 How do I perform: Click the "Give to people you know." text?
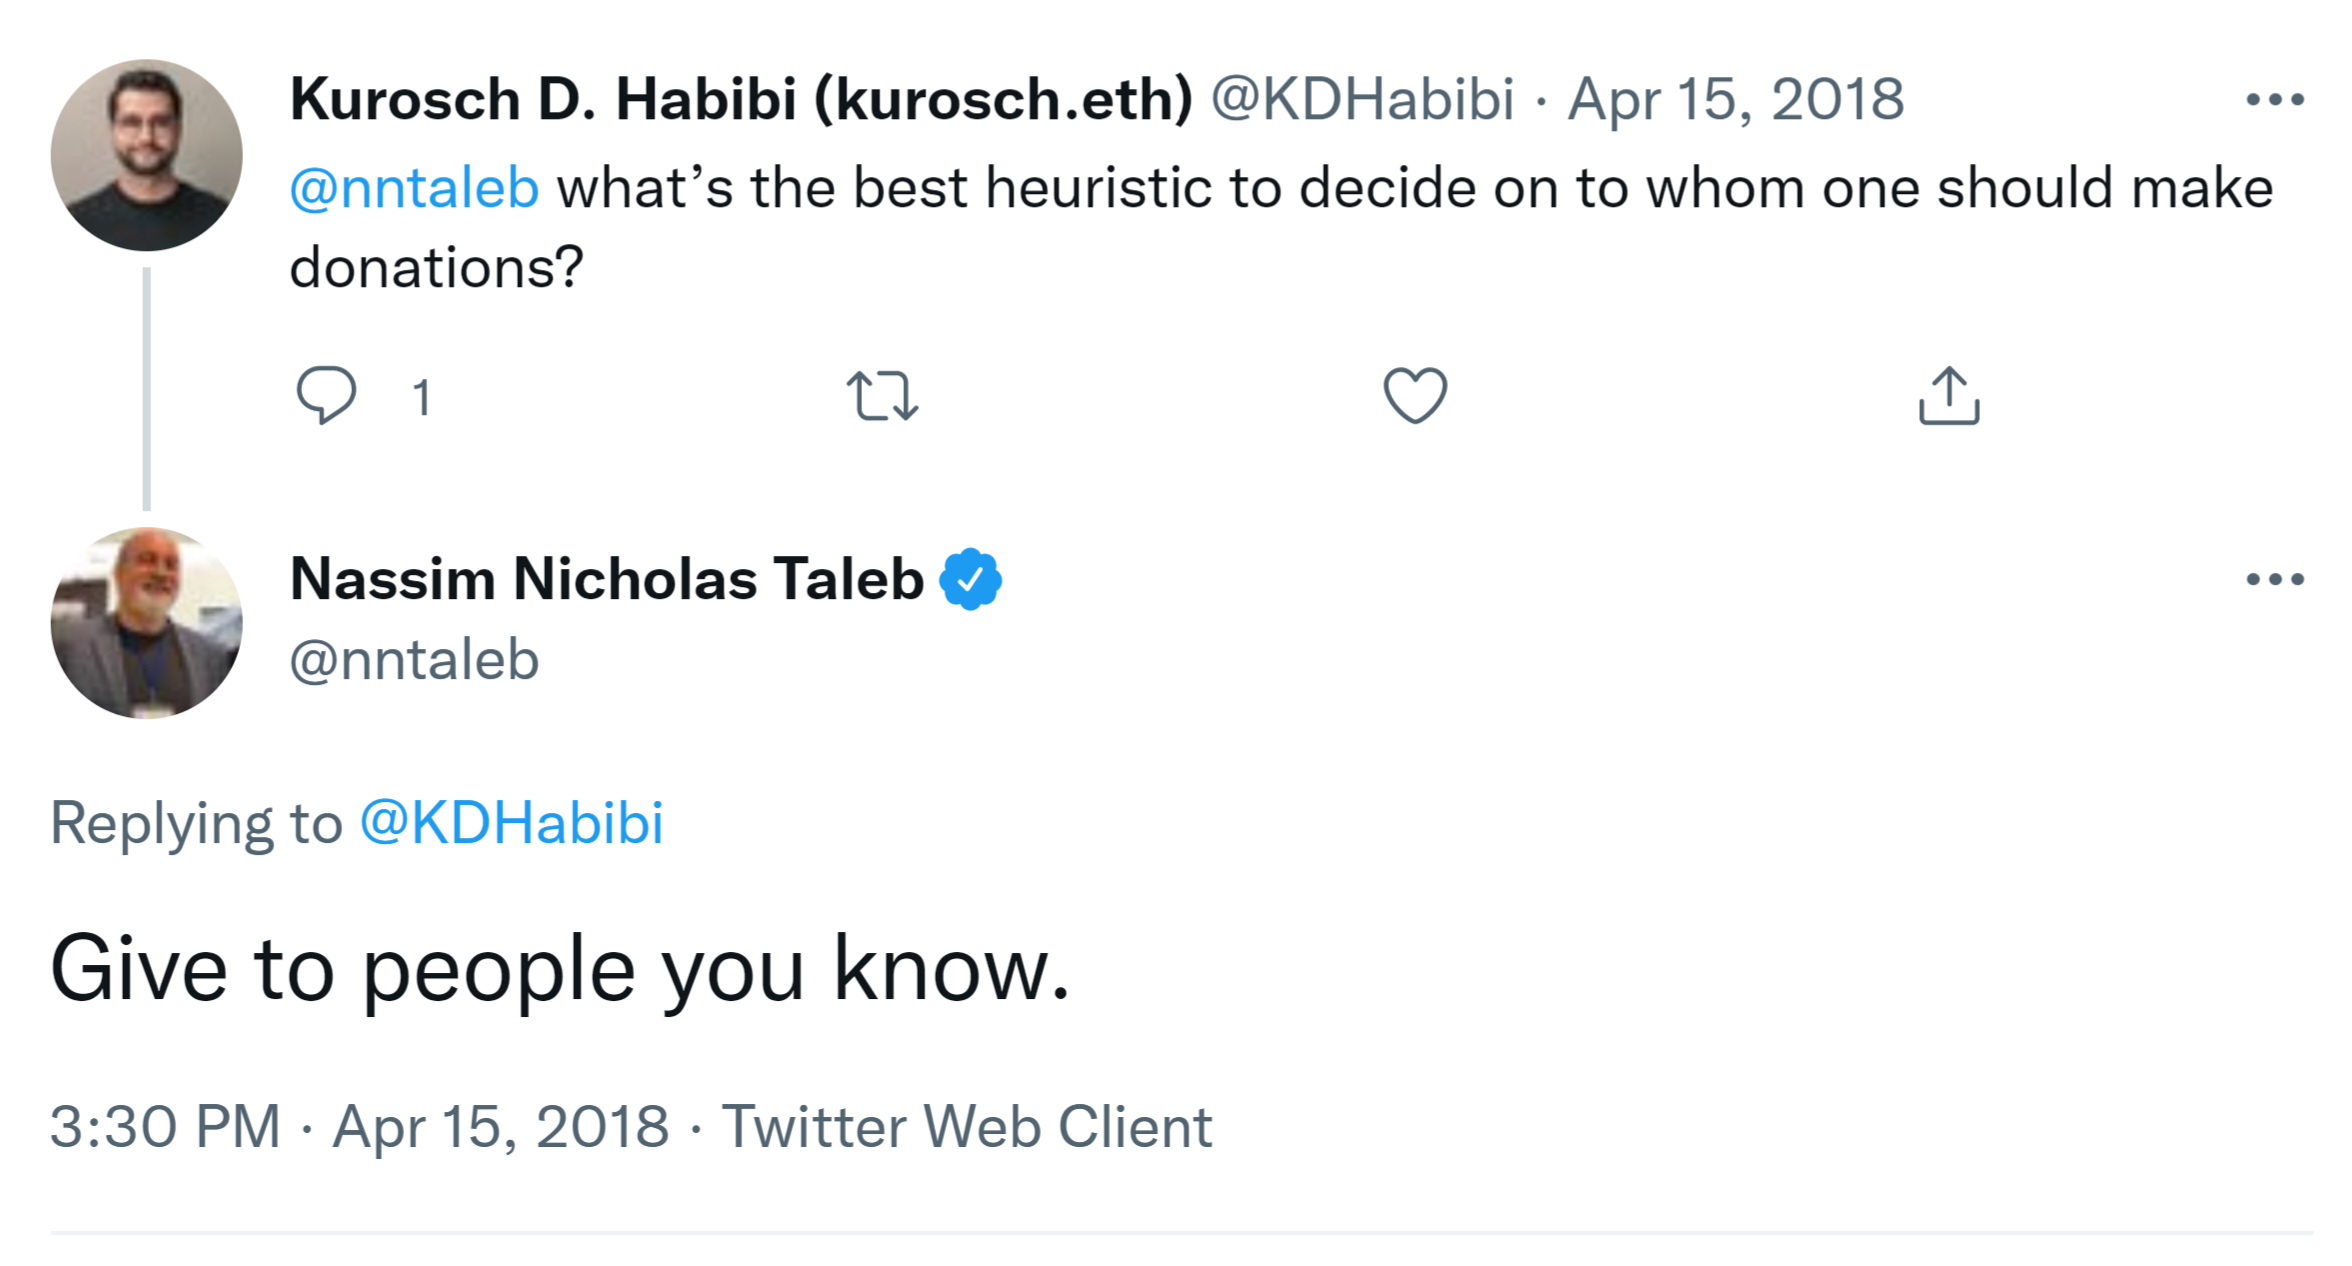pos(560,969)
